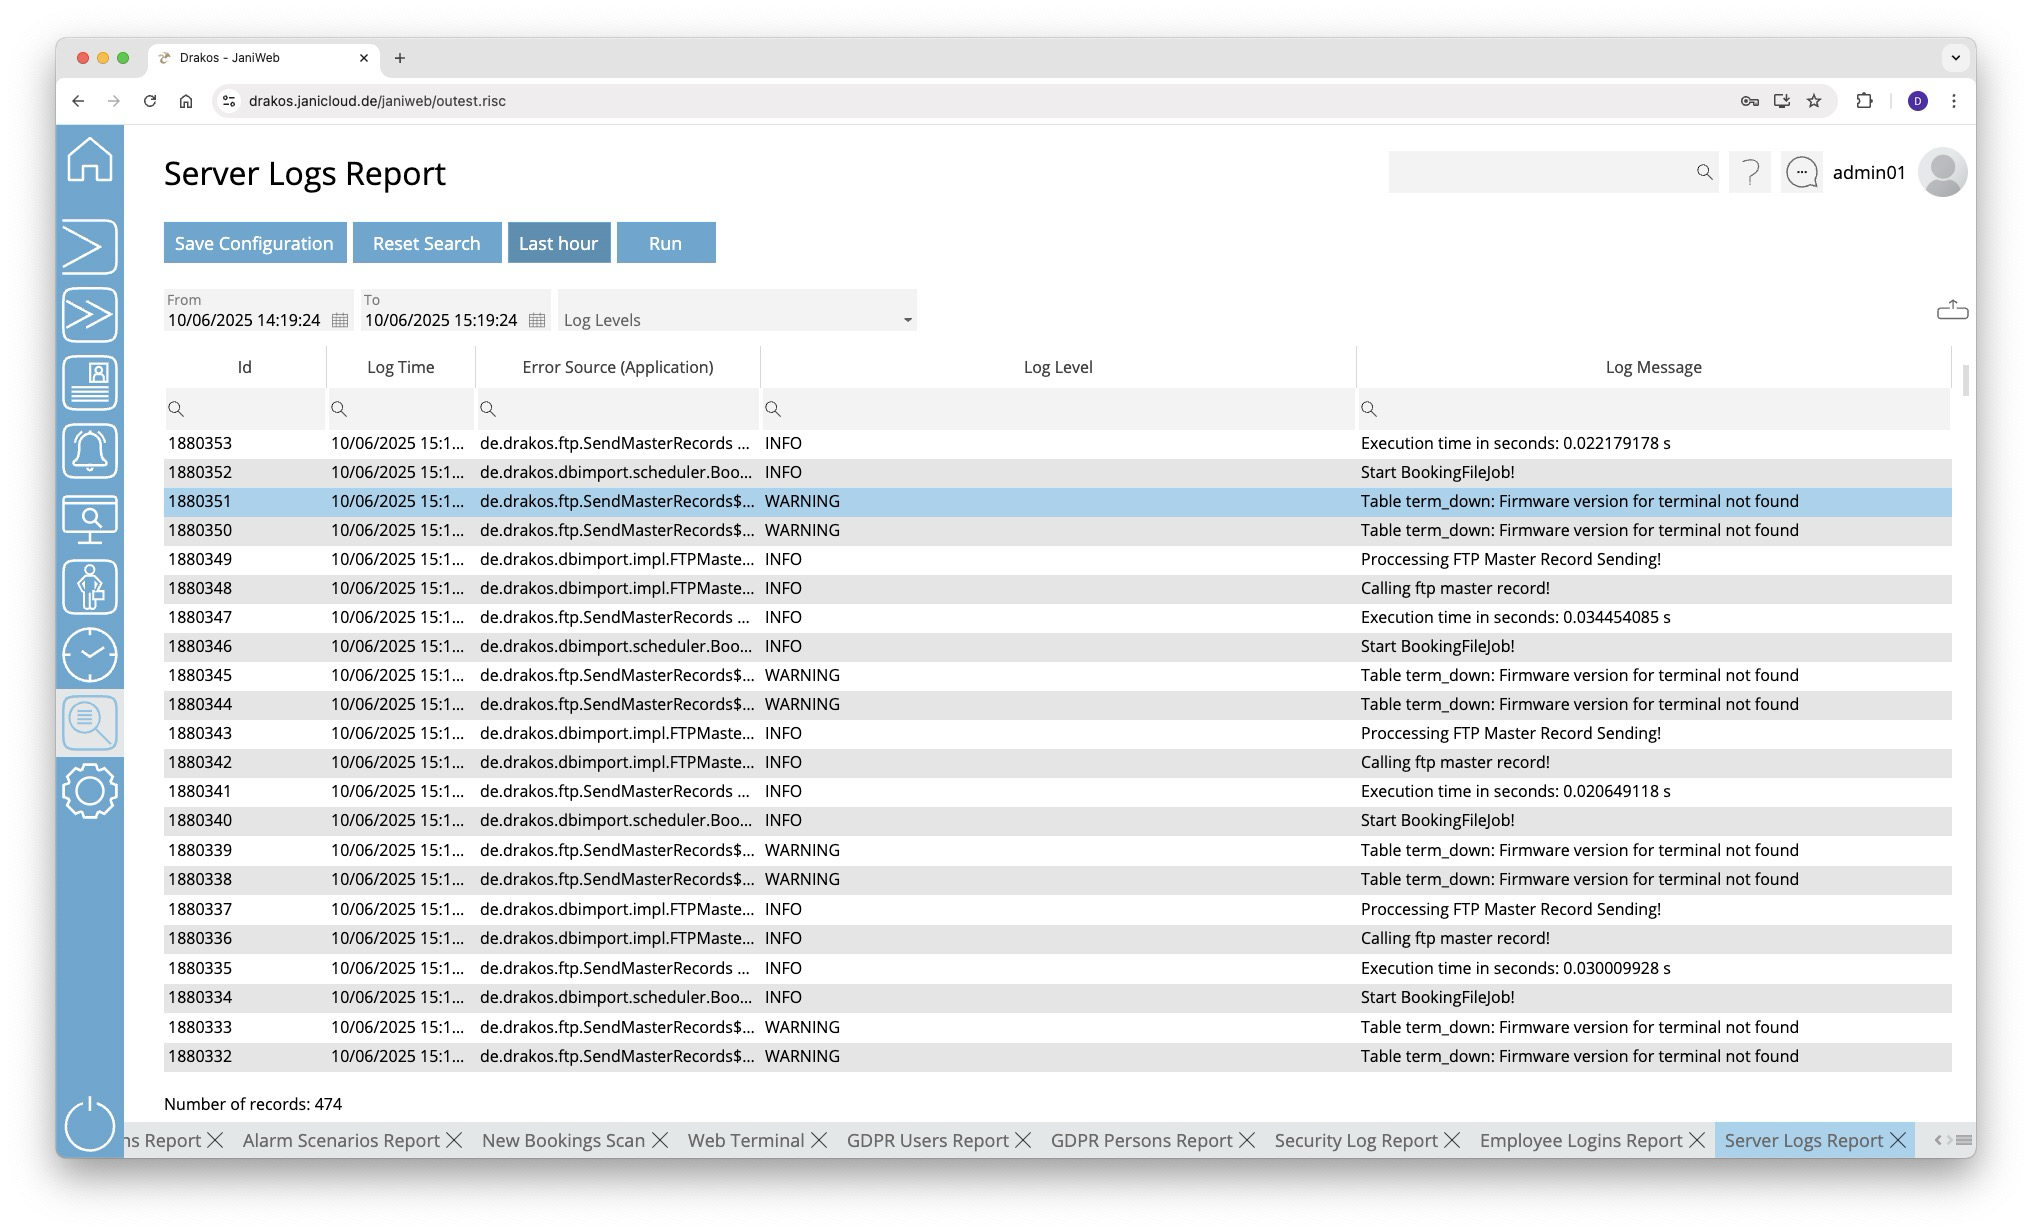The image size is (2032, 1232).
Task: Expand the Log Levels dropdown
Action: click(907, 320)
